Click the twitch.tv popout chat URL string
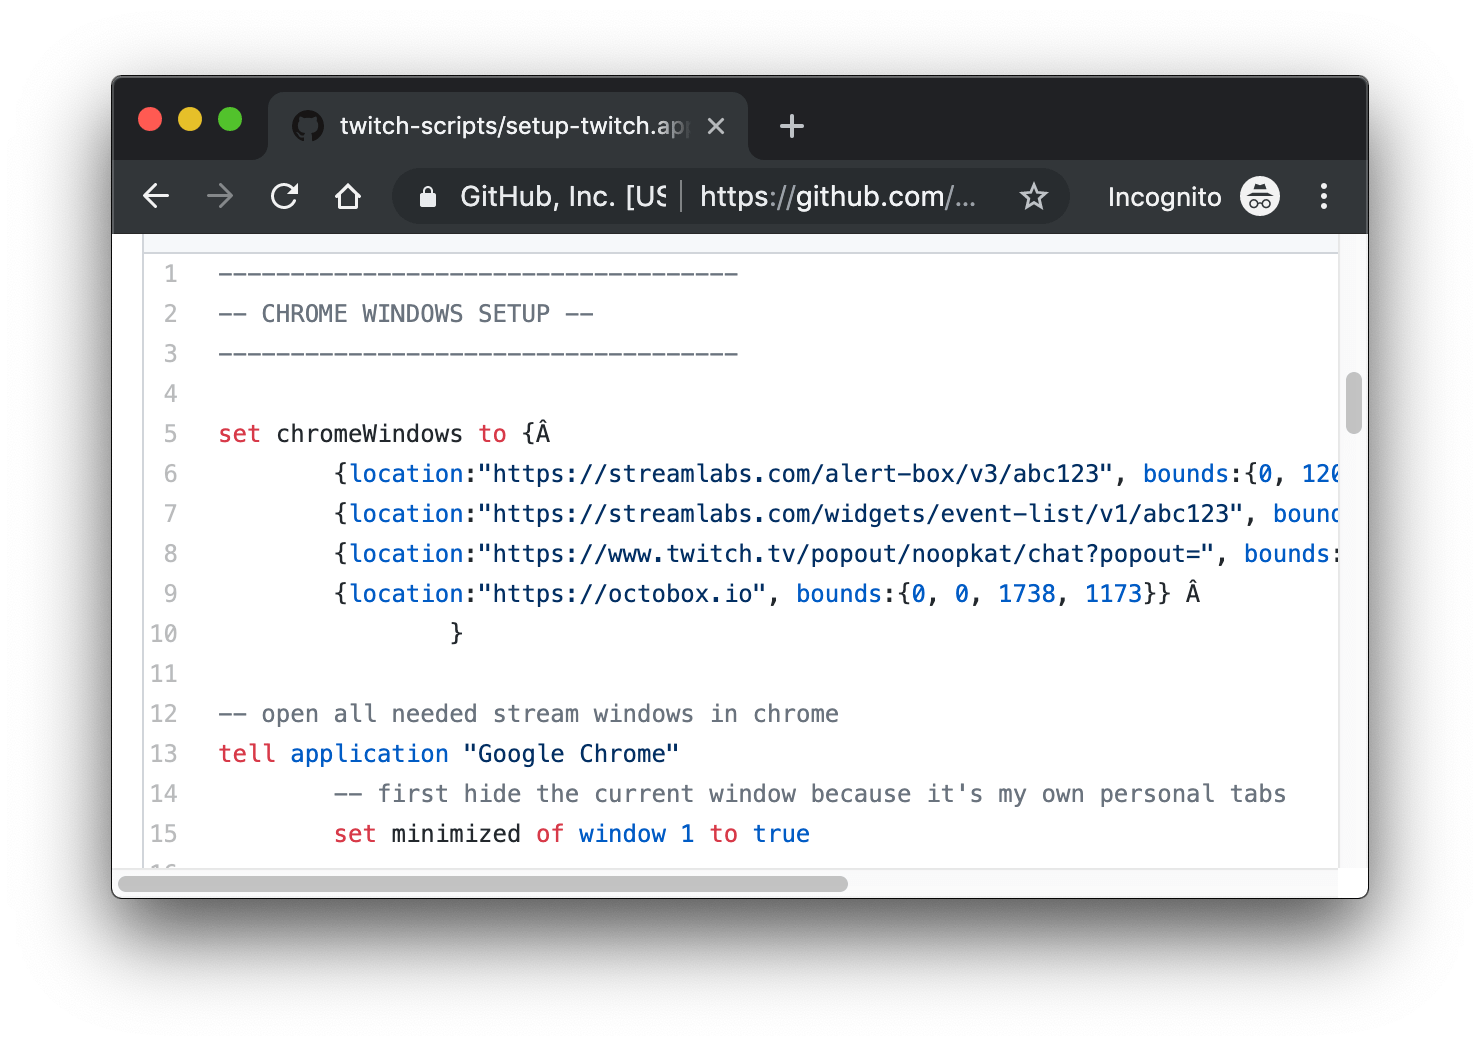 click(846, 554)
